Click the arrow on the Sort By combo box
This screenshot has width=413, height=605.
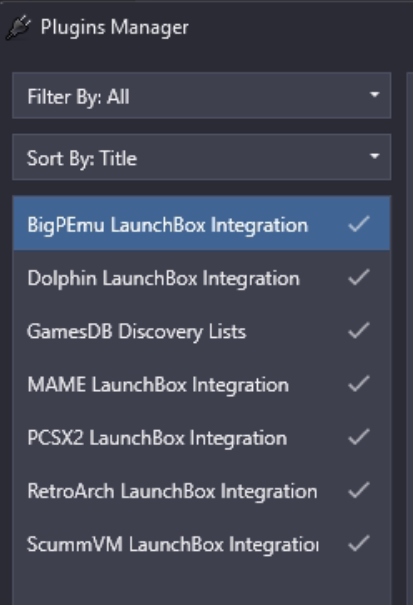(x=374, y=156)
